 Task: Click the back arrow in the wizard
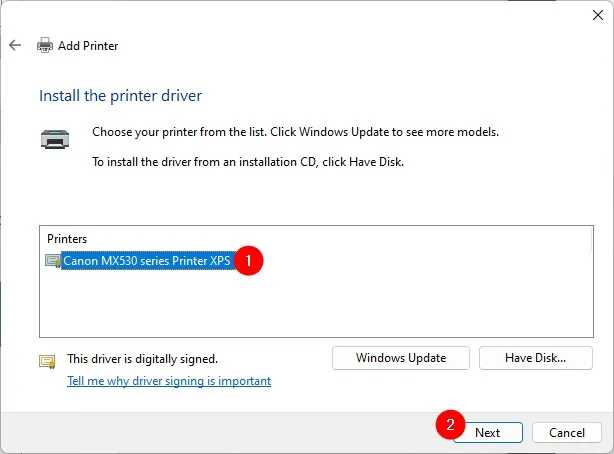coord(15,45)
